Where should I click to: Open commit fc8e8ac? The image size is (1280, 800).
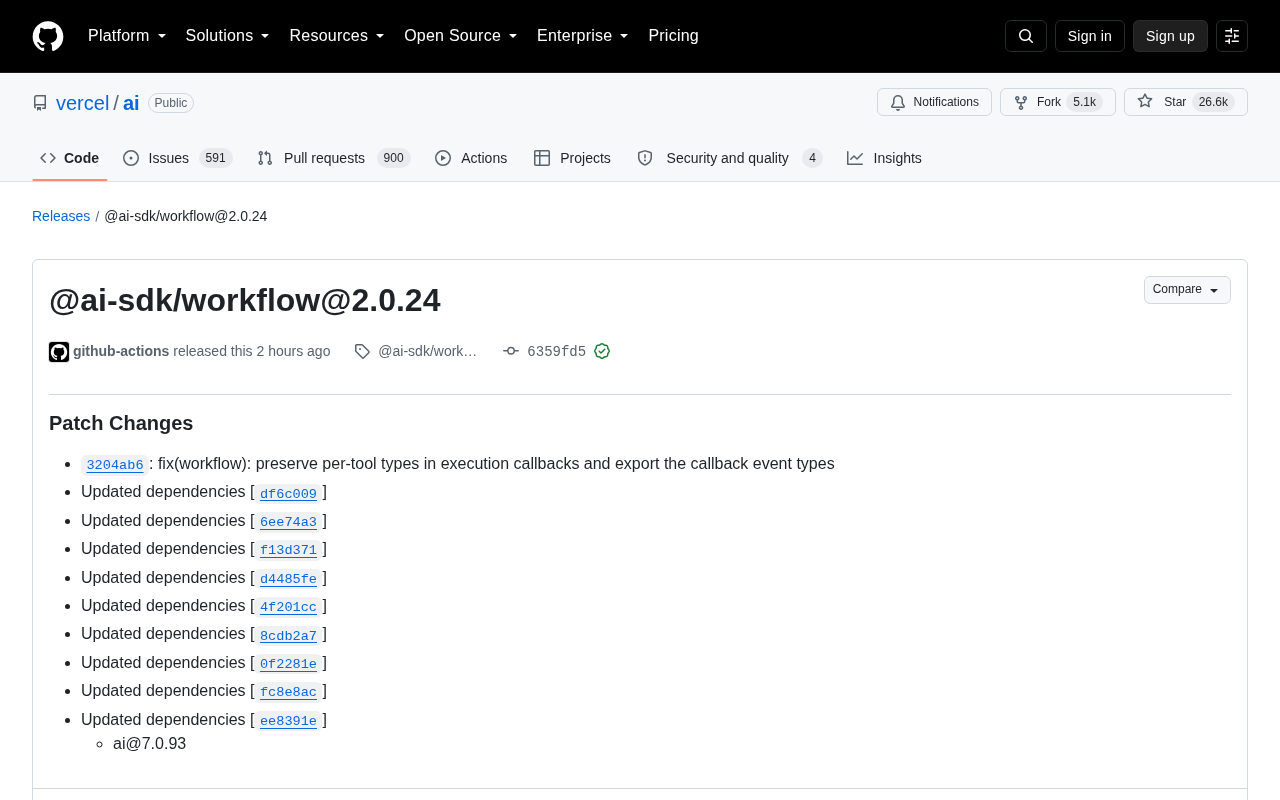point(288,692)
